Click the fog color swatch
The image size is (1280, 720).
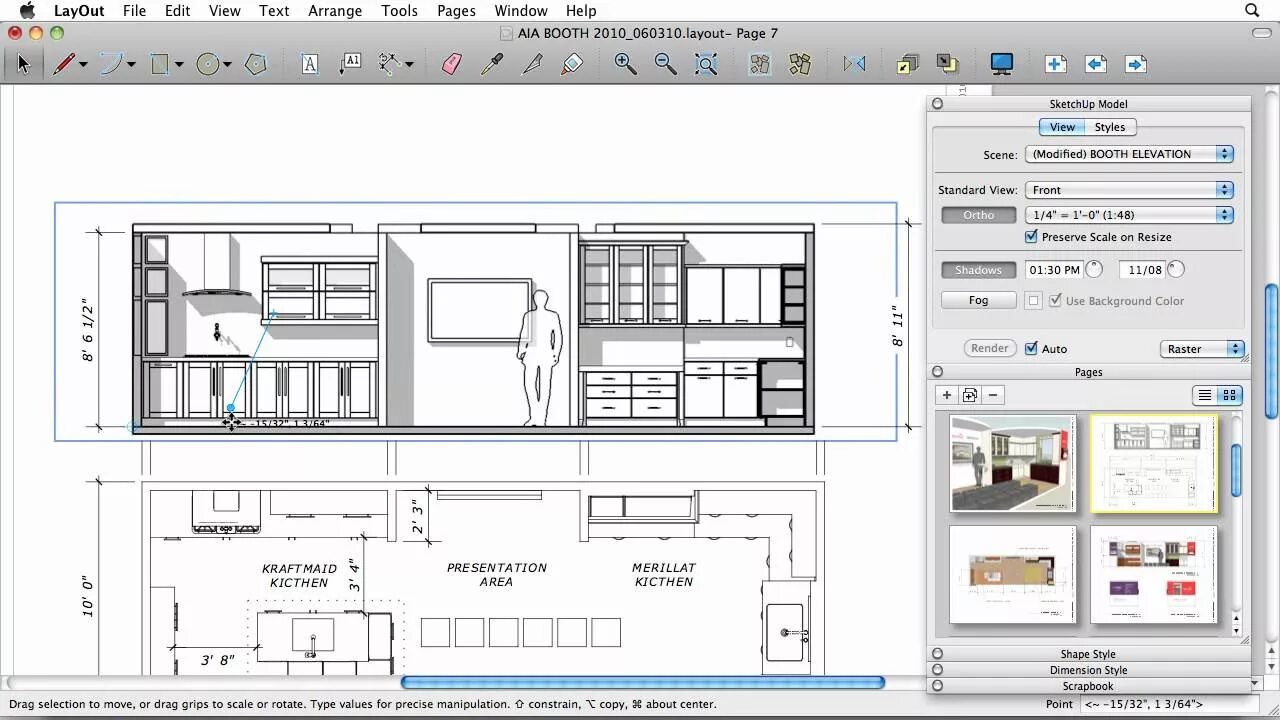(1033, 300)
